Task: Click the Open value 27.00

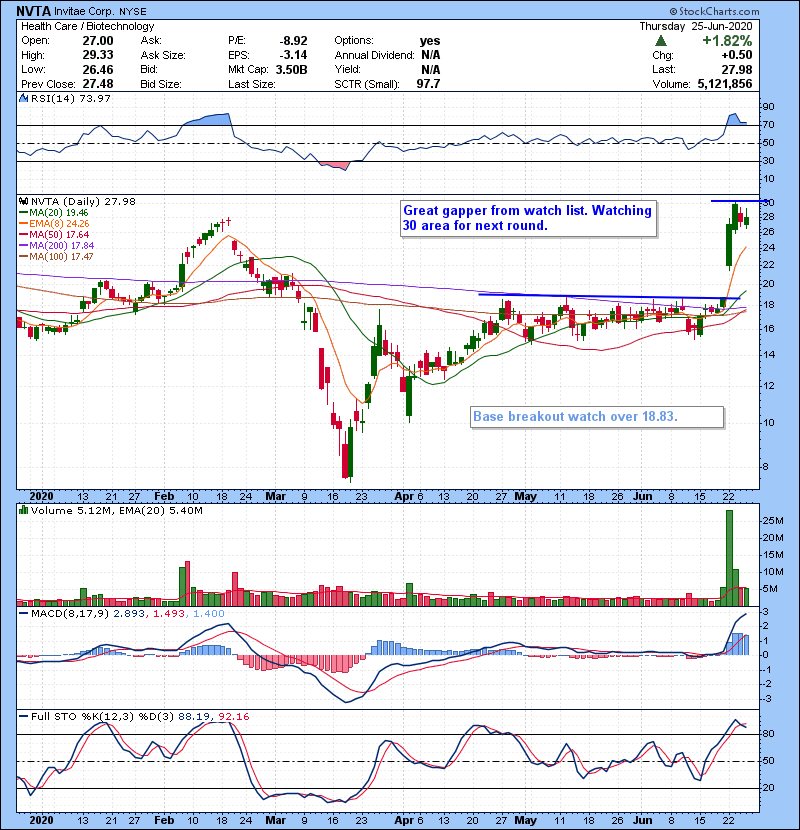Action: [x=98, y=41]
